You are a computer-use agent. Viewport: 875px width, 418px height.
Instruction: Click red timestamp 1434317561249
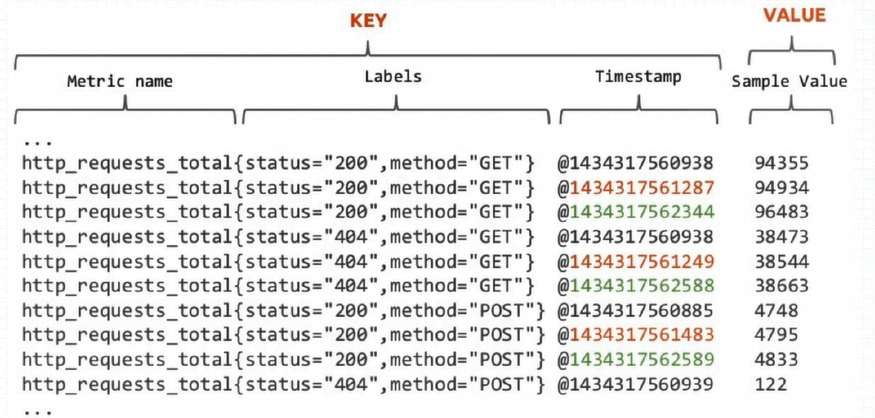[x=641, y=261]
